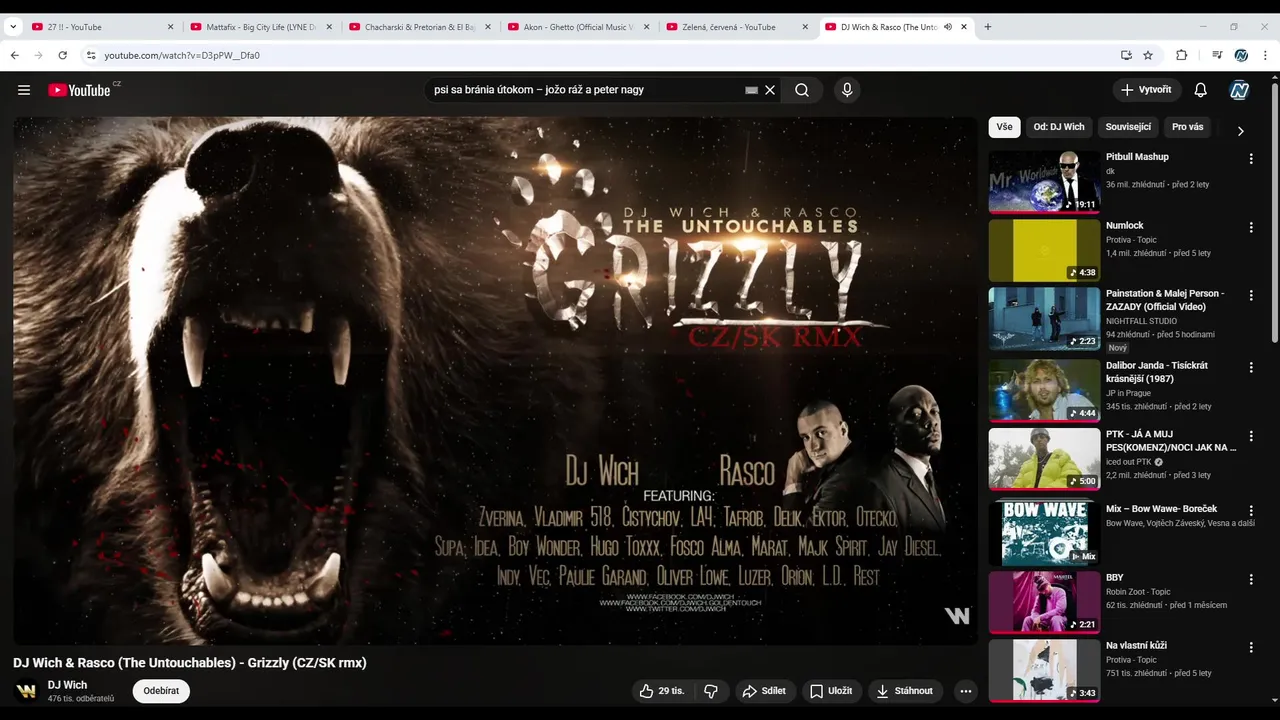Click the browser address bar URL
This screenshot has height=720, width=1280.
[182, 55]
